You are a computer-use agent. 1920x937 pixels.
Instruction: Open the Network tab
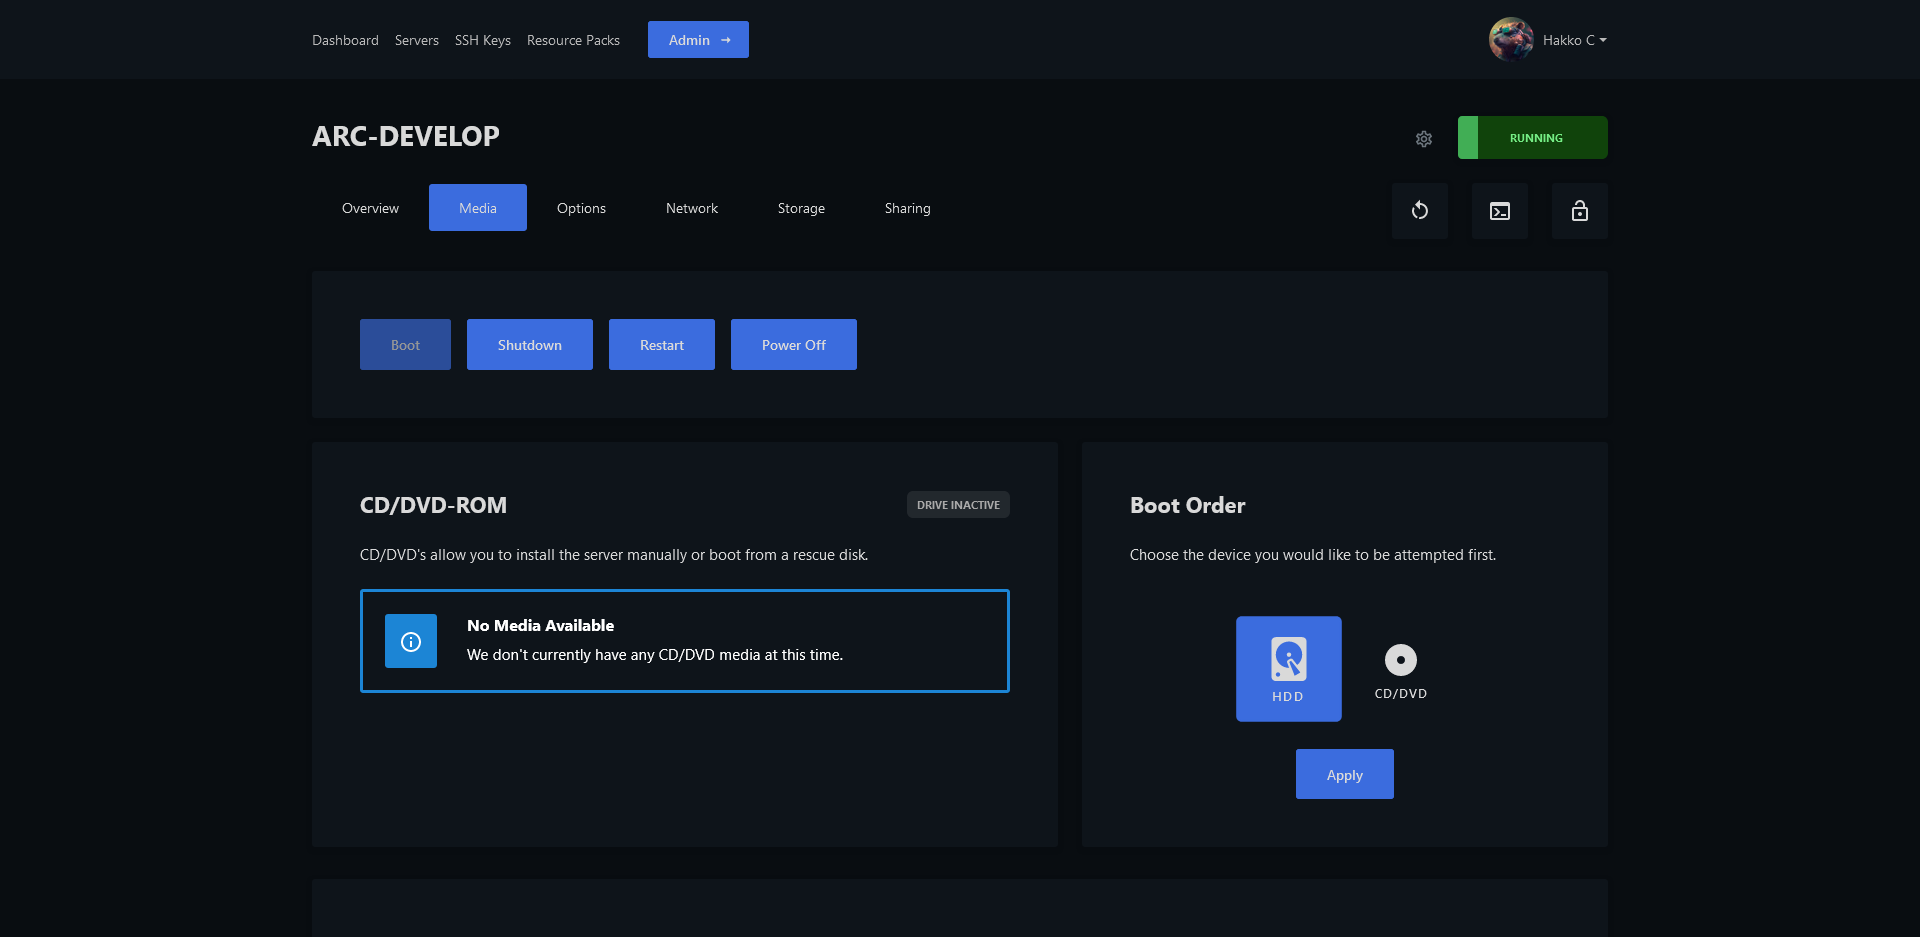click(692, 208)
